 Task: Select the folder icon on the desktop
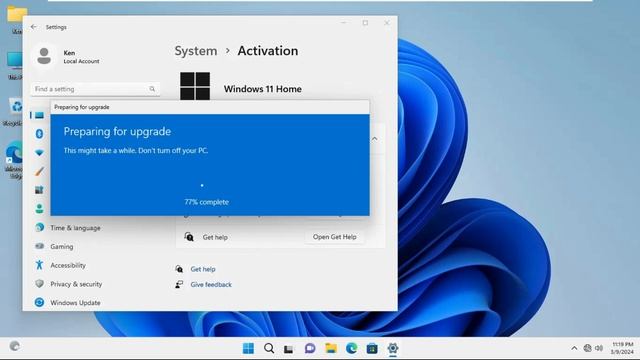pos(16,19)
